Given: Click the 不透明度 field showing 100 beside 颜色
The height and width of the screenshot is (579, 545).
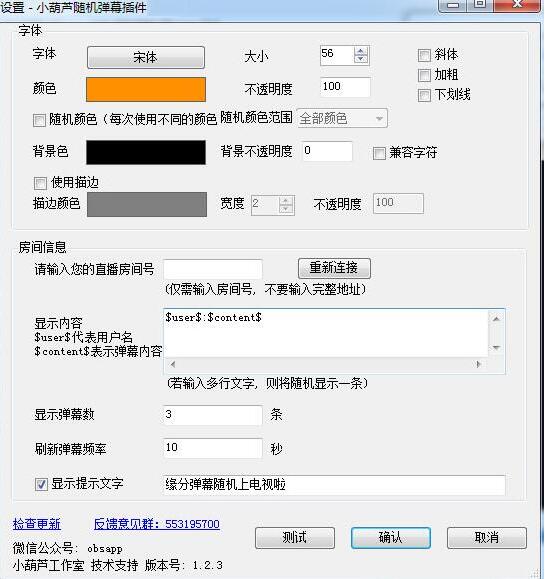Looking at the screenshot, I should (345, 87).
